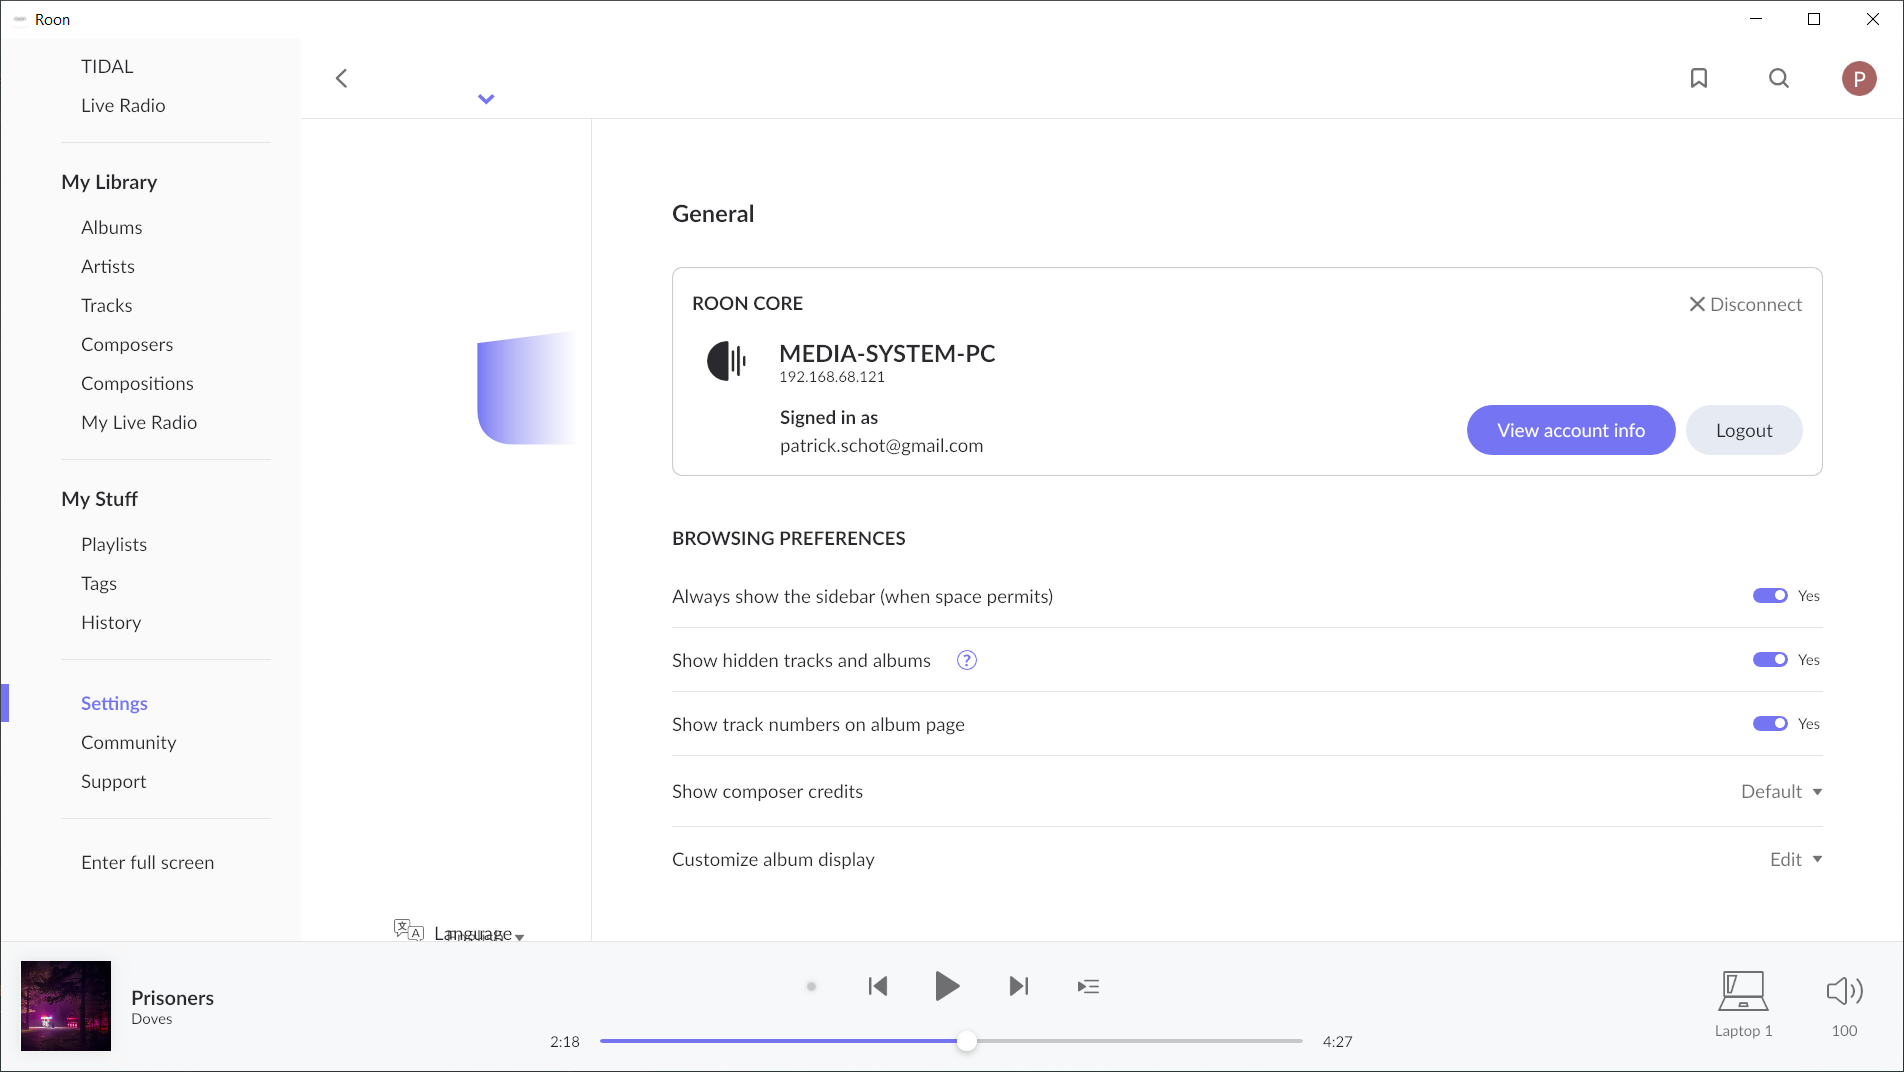Click the Roon Core logo icon
The height and width of the screenshot is (1072, 1904).
click(x=727, y=361)
